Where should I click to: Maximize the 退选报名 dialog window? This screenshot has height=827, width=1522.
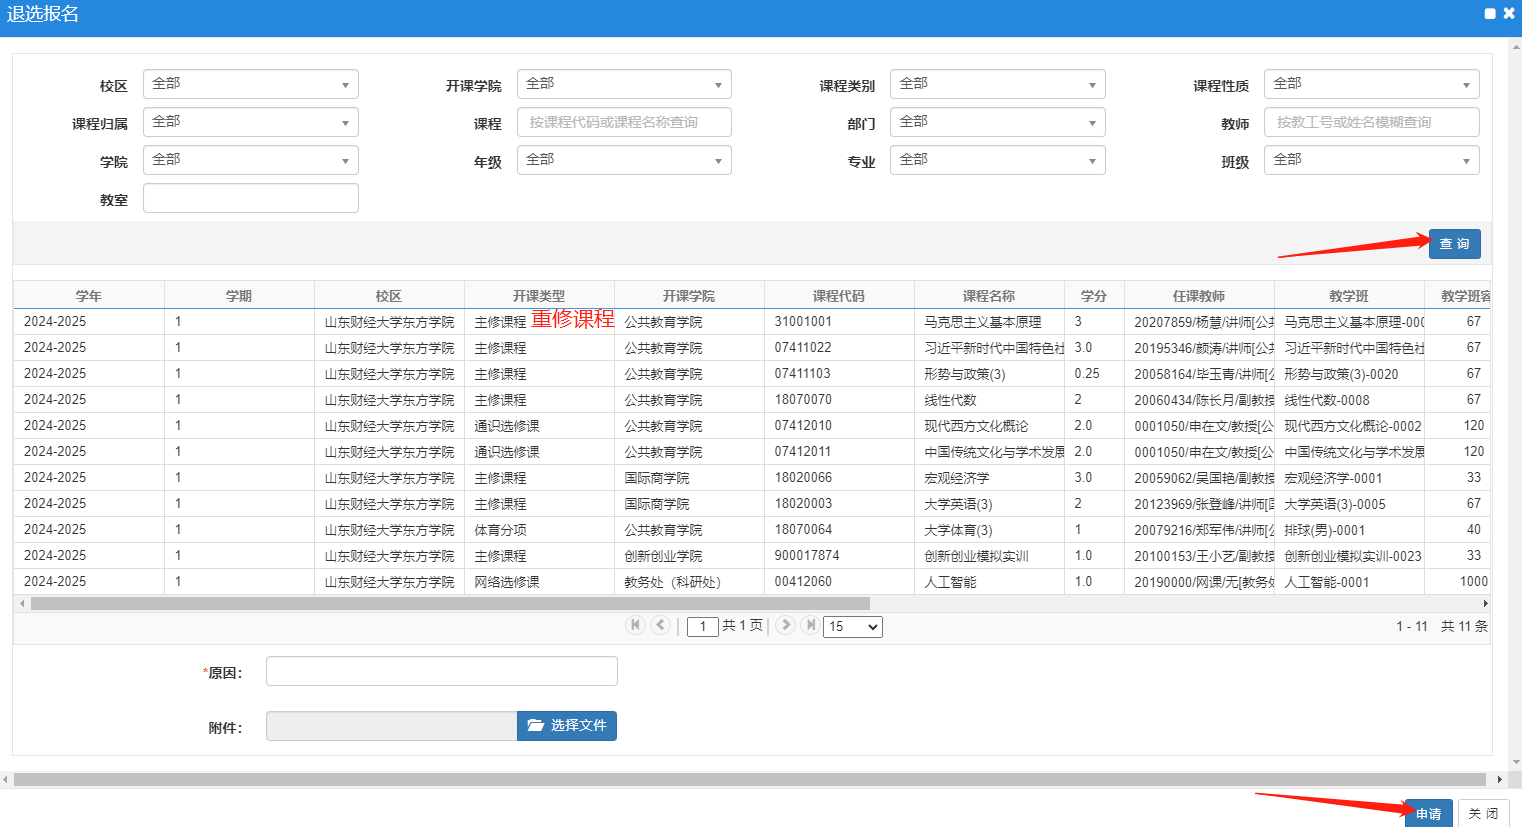[x=1490, y=14]
